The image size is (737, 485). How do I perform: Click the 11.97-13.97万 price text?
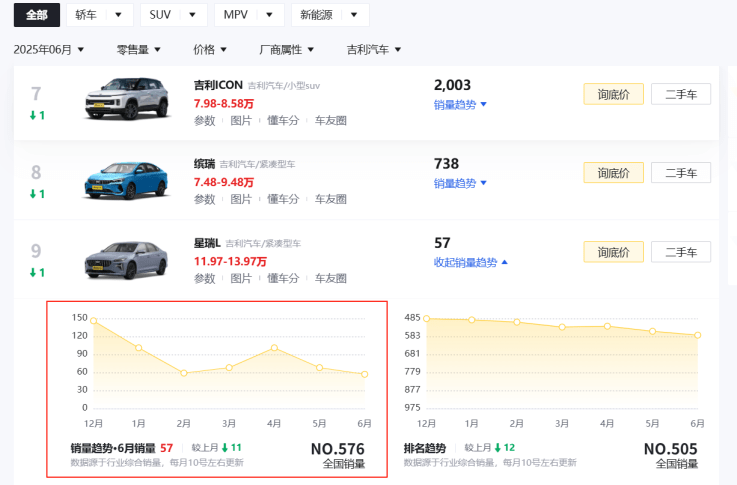[230, 261]
